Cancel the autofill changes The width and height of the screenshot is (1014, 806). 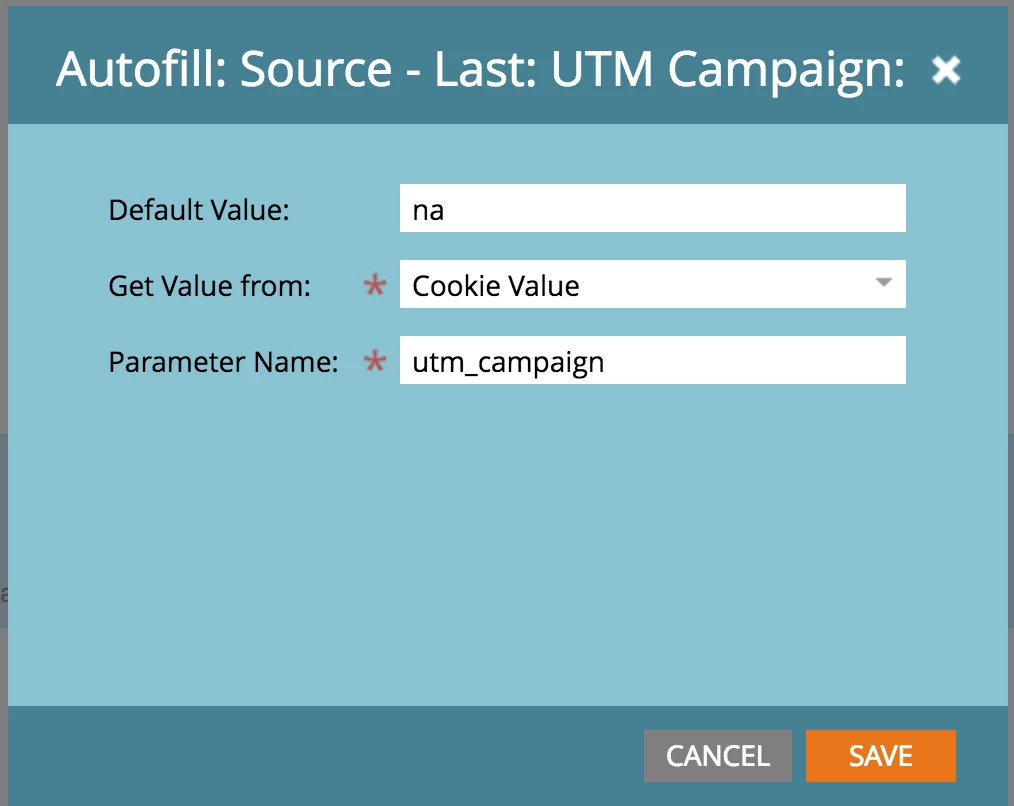(717, 756)
